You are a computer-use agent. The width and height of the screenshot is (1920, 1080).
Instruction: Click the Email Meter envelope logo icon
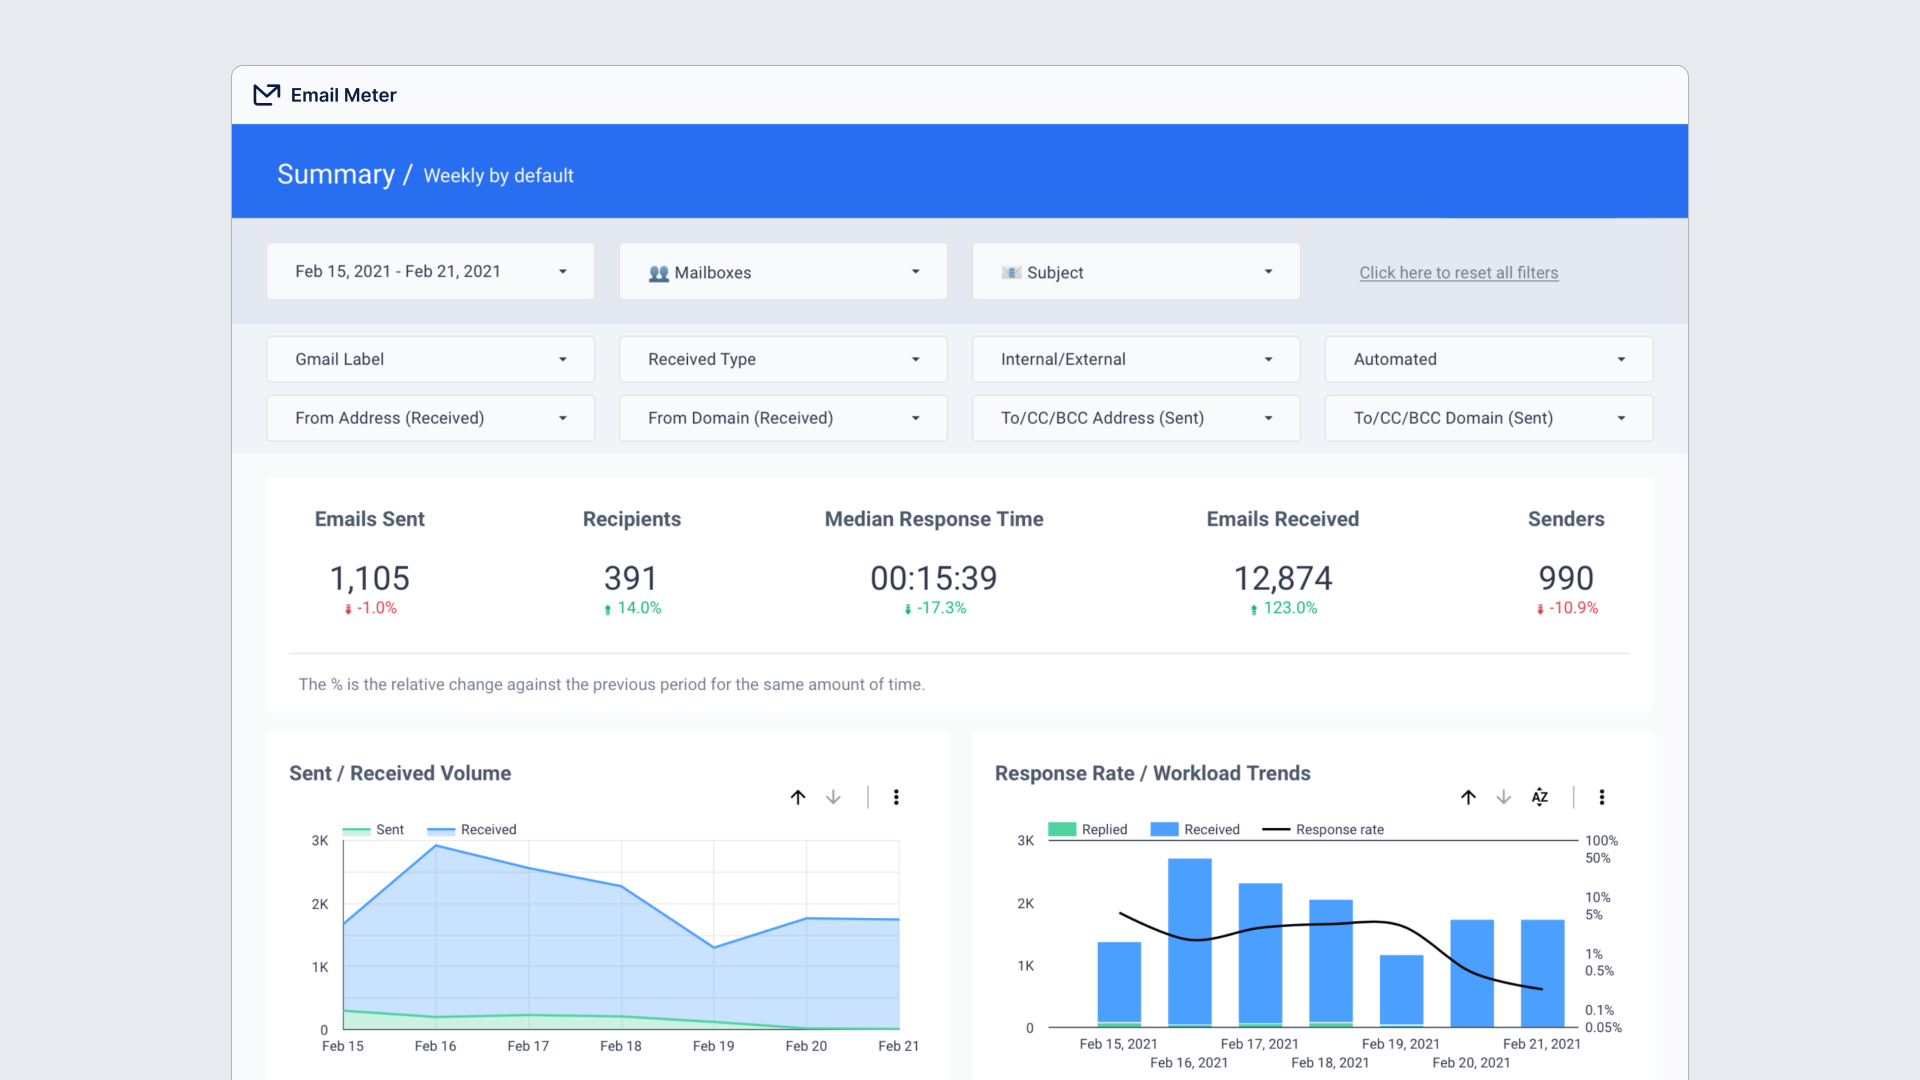tap(265, 94)
